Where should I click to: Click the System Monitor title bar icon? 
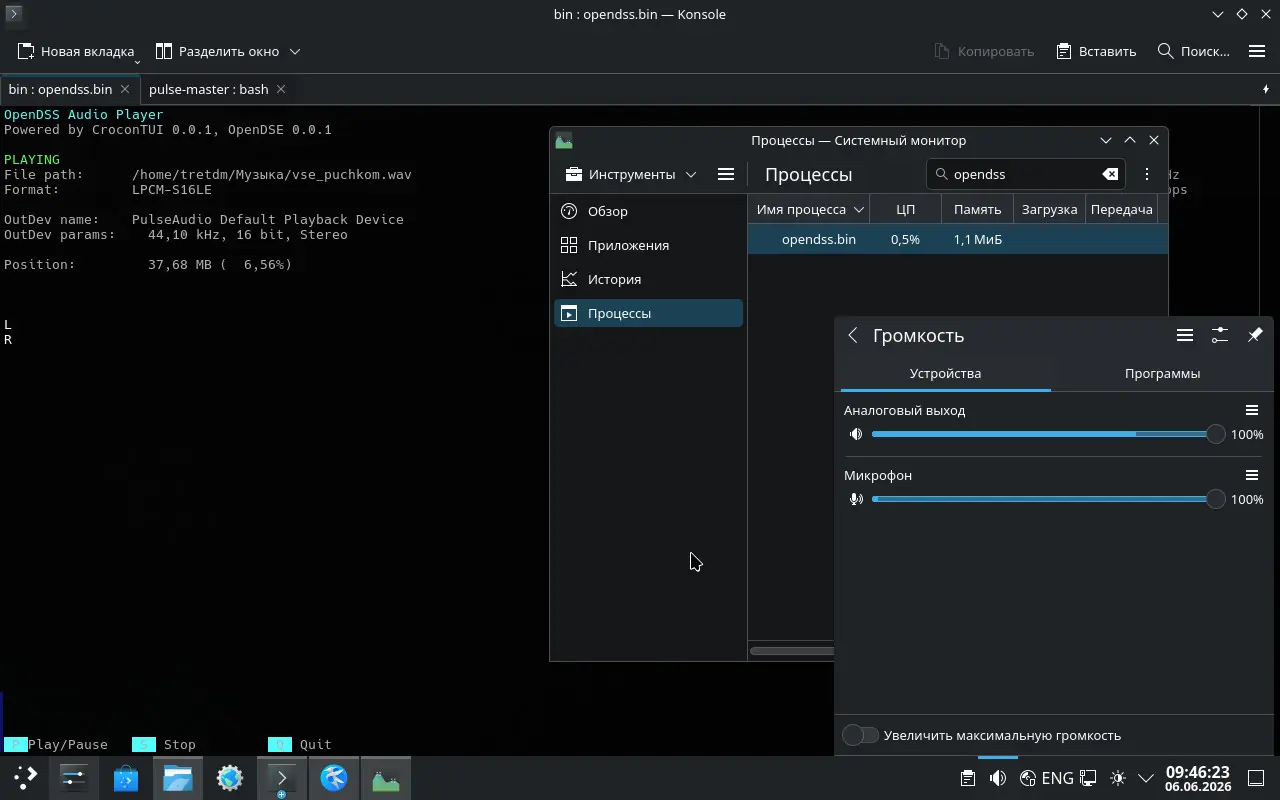pos(564,141)
